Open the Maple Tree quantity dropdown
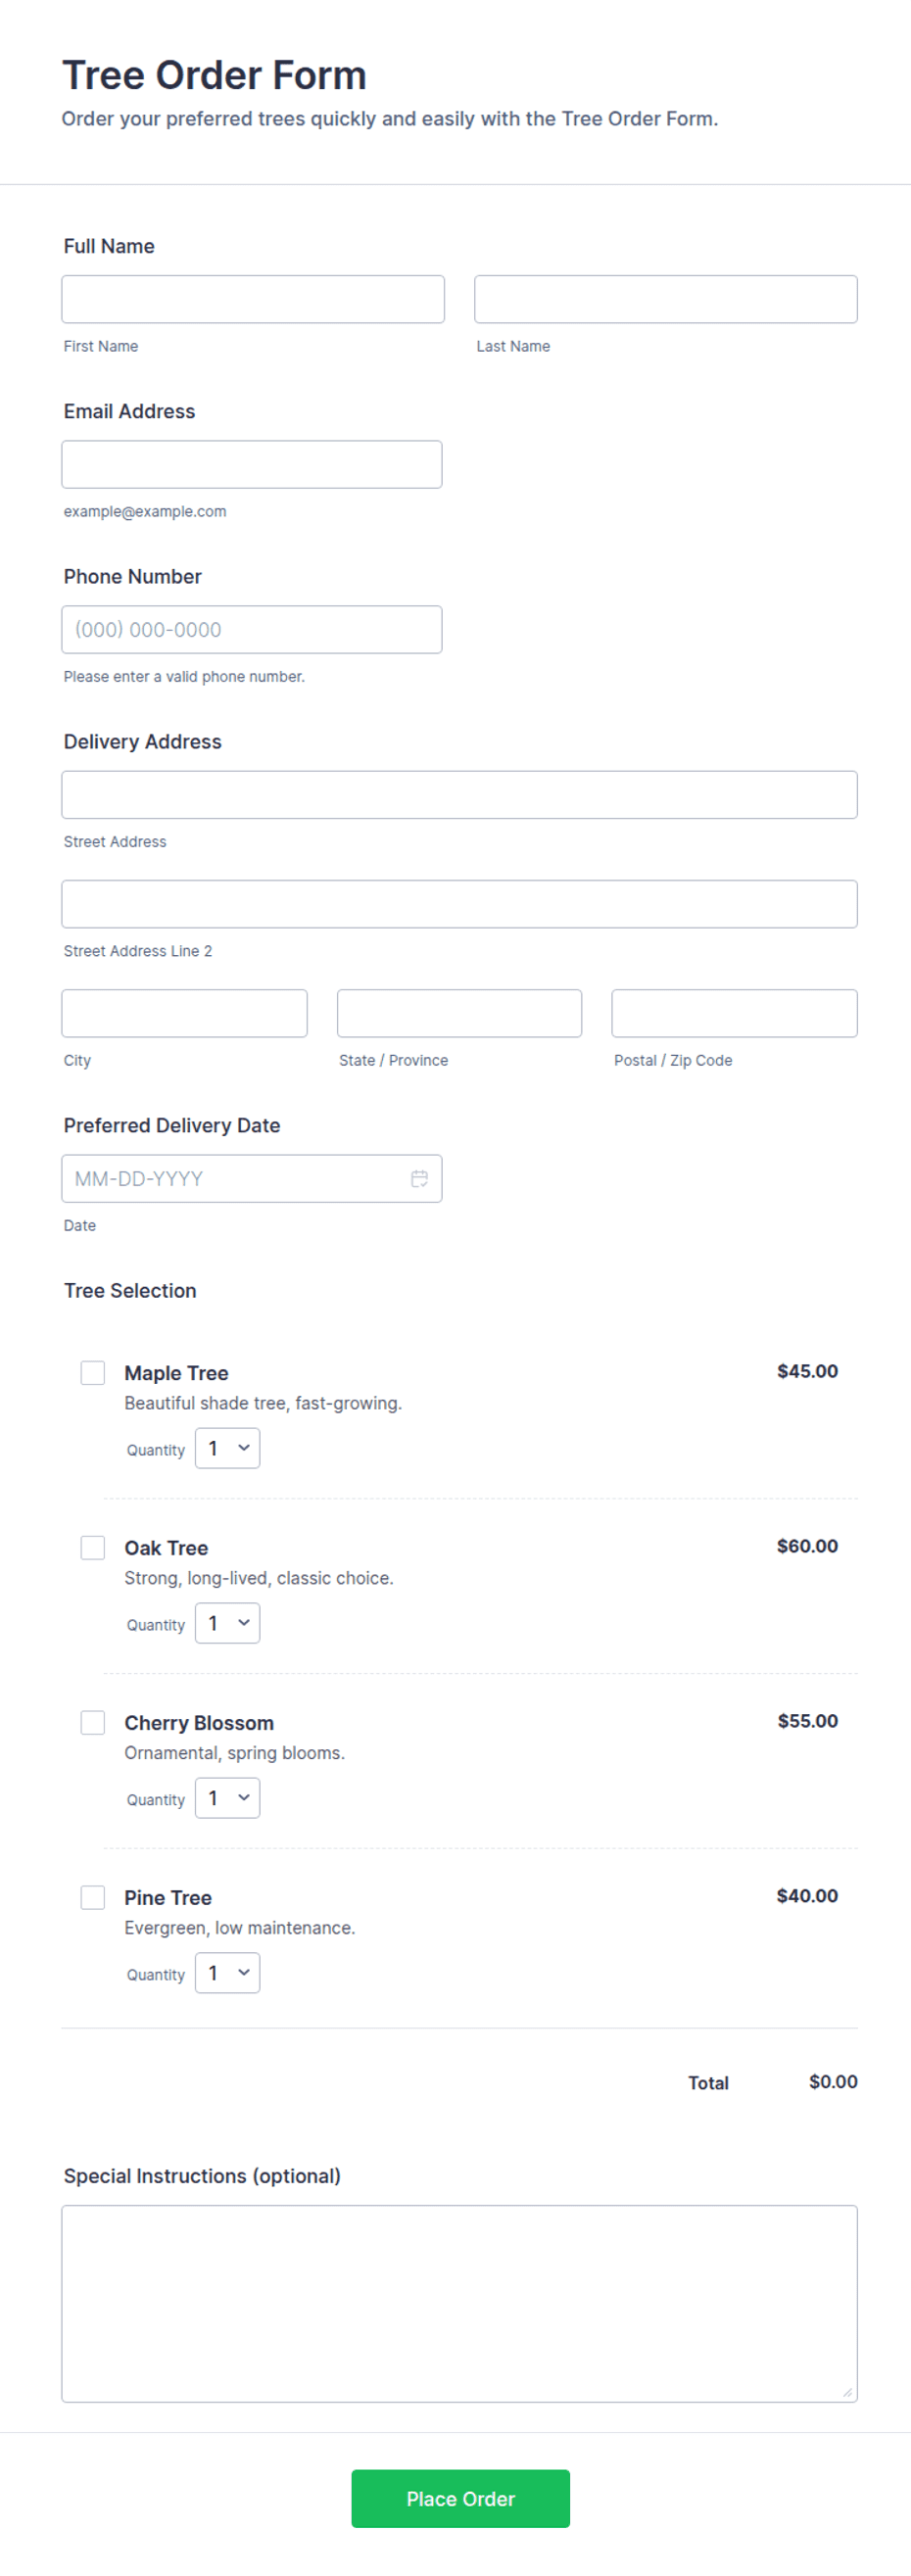This screenshot has height=2576, width=911. 228,1449
